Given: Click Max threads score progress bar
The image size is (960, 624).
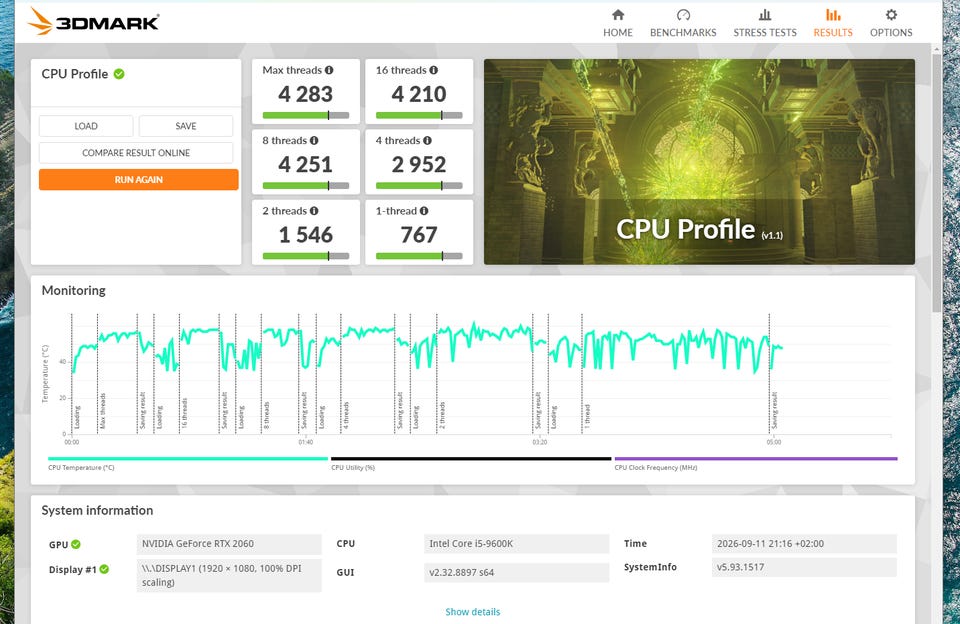Looking at the screenshot, I should point(306,115).
